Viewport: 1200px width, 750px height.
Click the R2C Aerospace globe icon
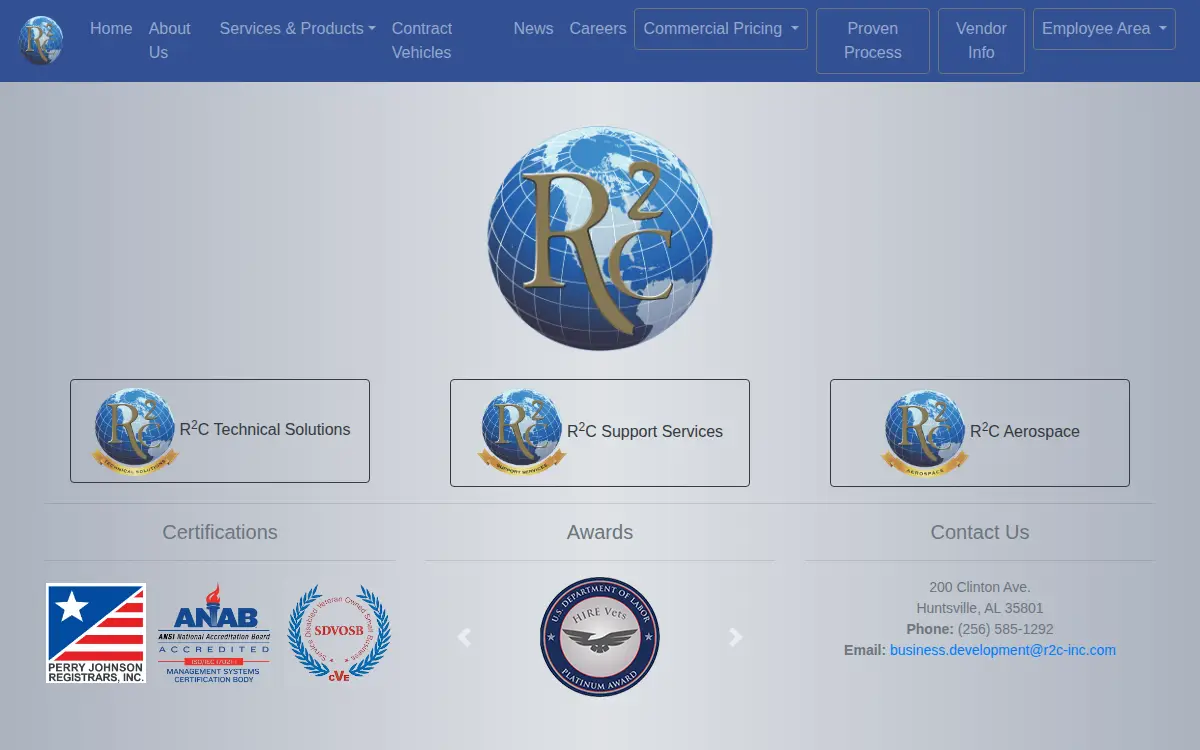point(925,433)
